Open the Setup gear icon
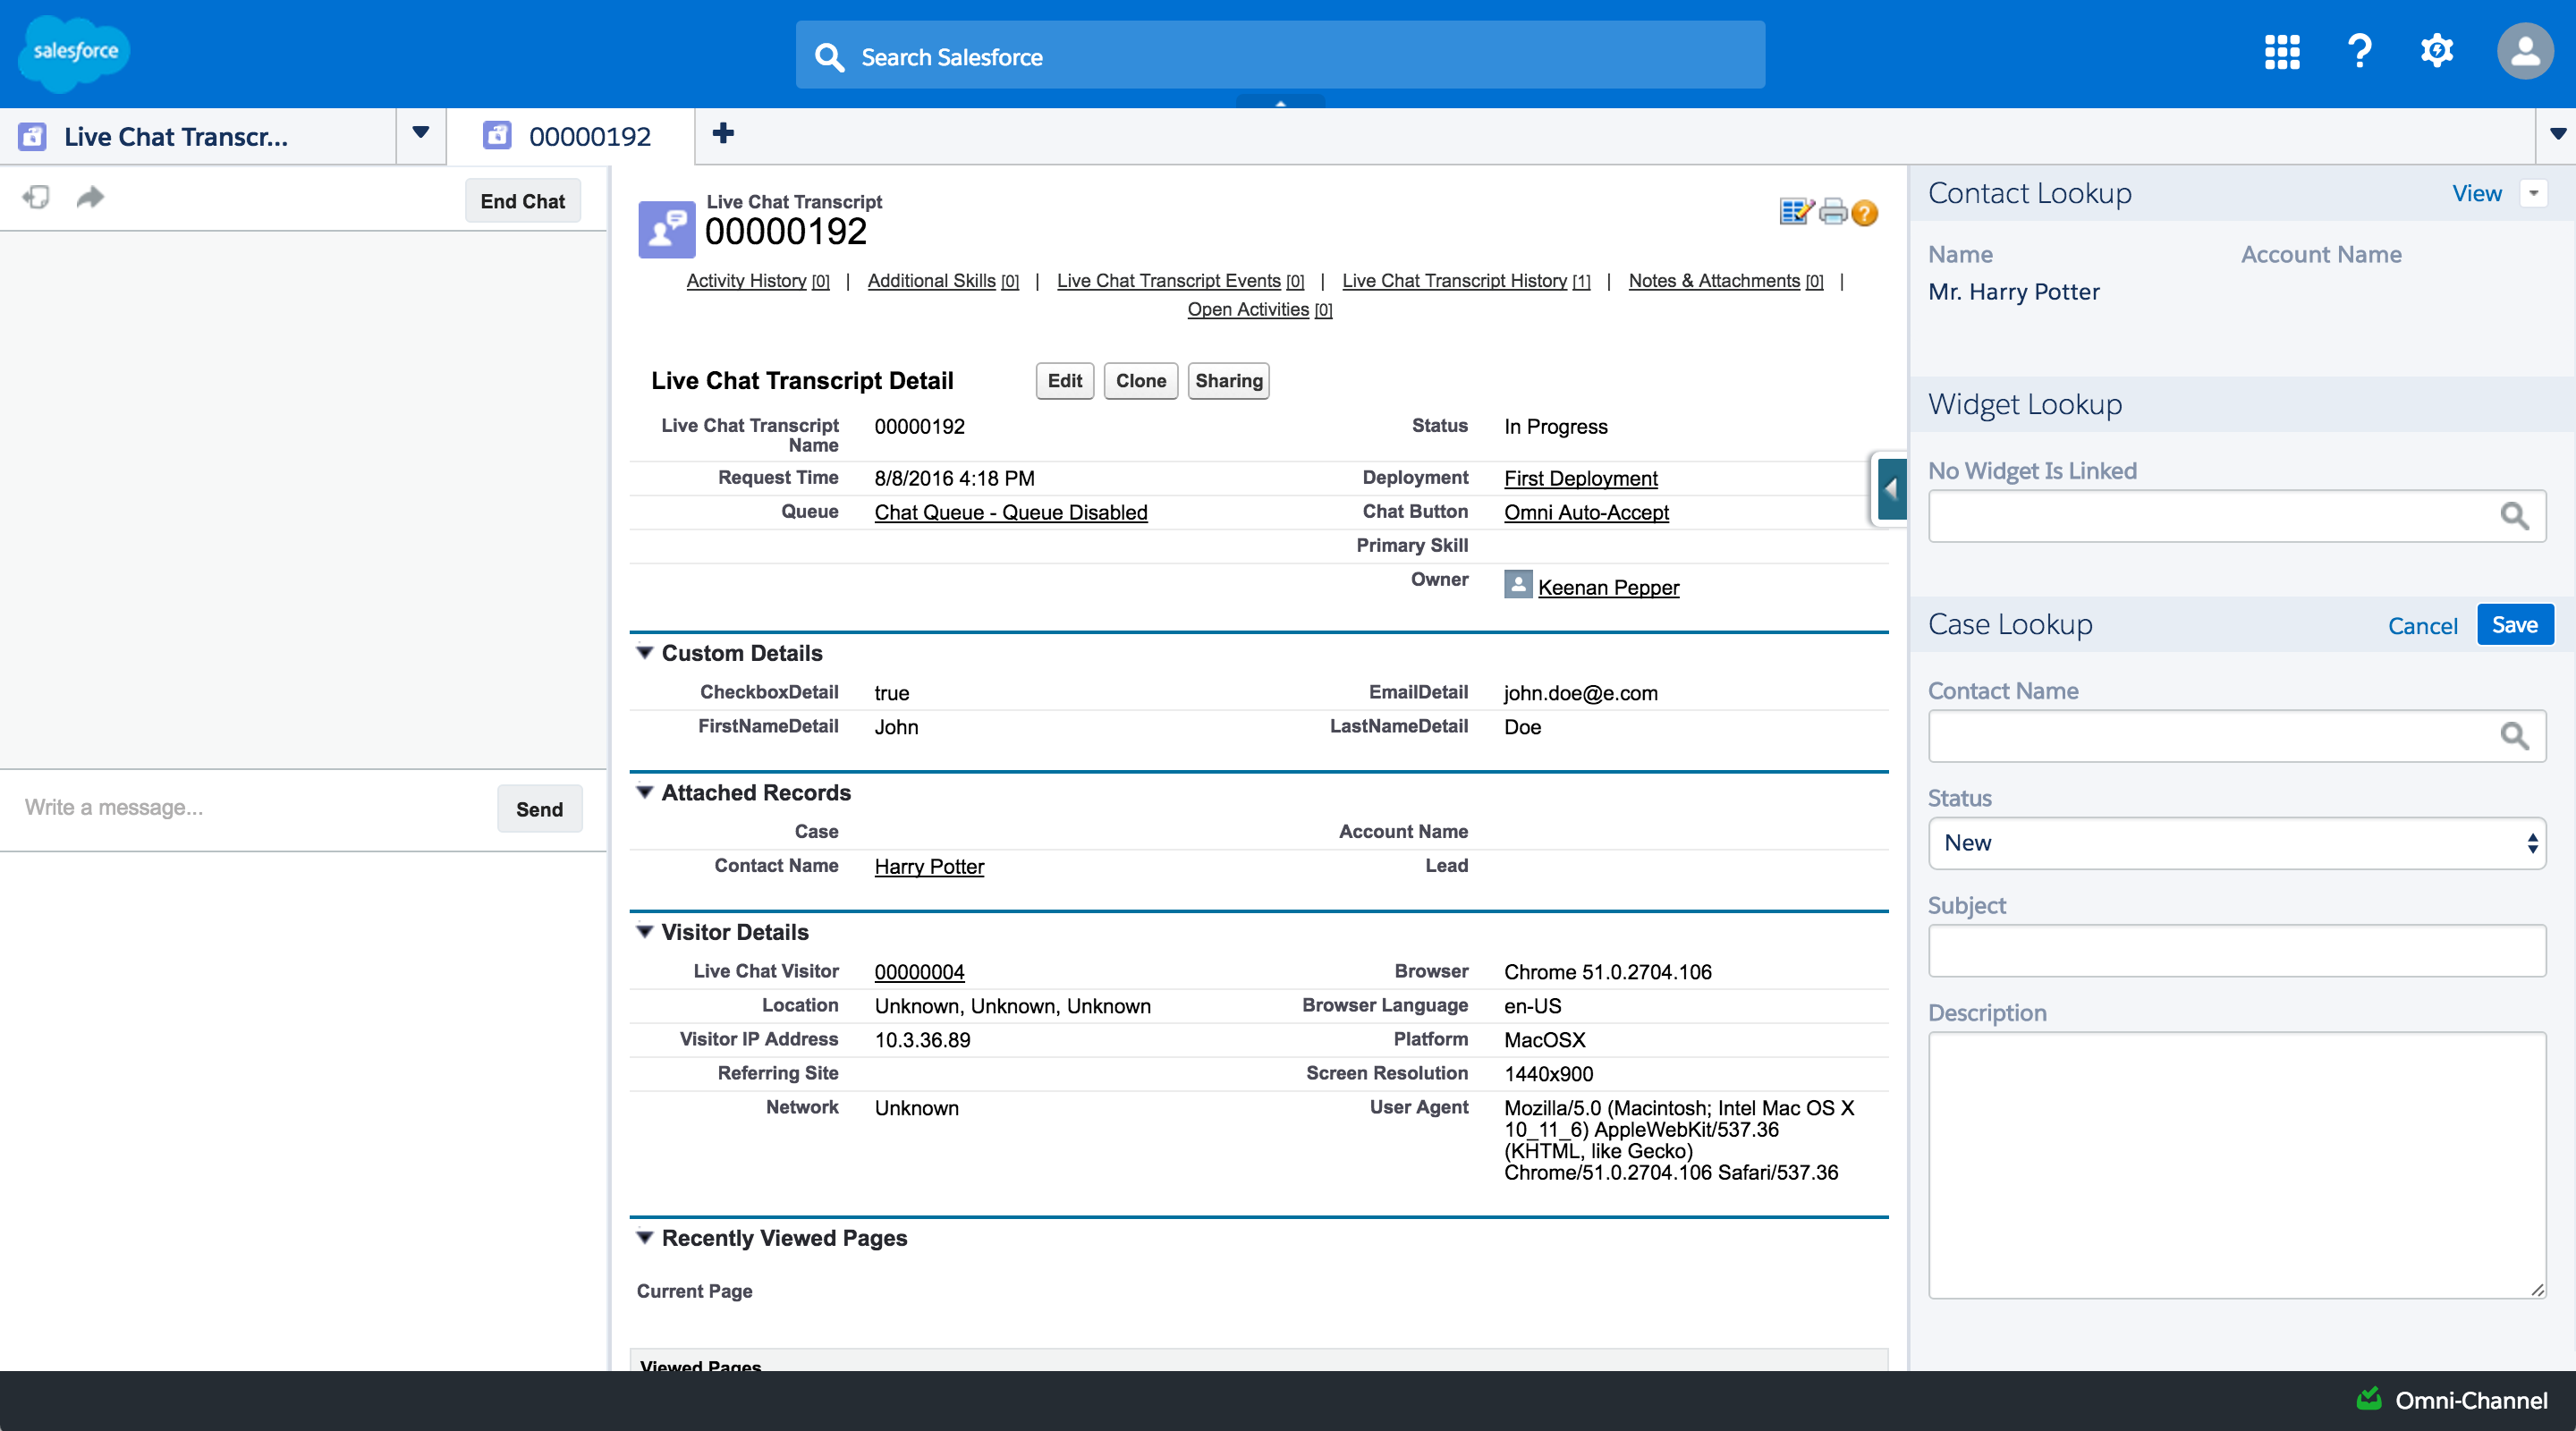The width and height of the screenshot is (2576, 1431). (x=2437, y=52)
